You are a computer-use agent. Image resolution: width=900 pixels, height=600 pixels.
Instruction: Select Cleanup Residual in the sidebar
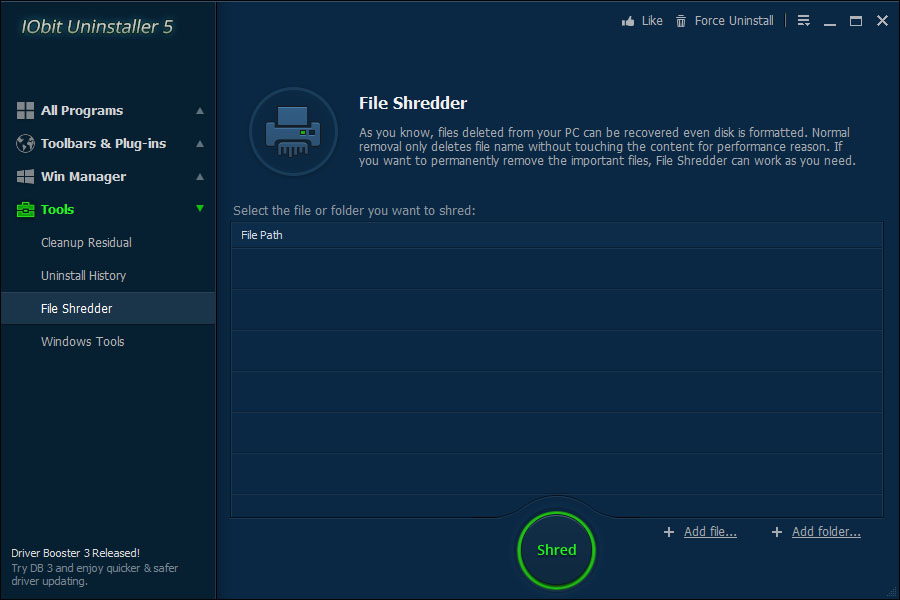click(86, 242)
